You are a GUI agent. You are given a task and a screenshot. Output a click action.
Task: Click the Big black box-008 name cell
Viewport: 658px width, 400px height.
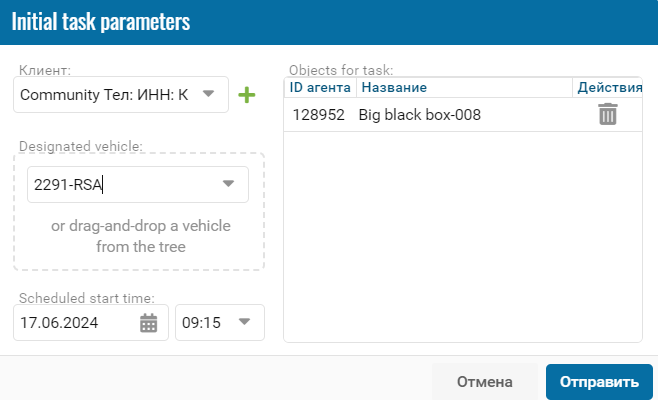point(420,115)
